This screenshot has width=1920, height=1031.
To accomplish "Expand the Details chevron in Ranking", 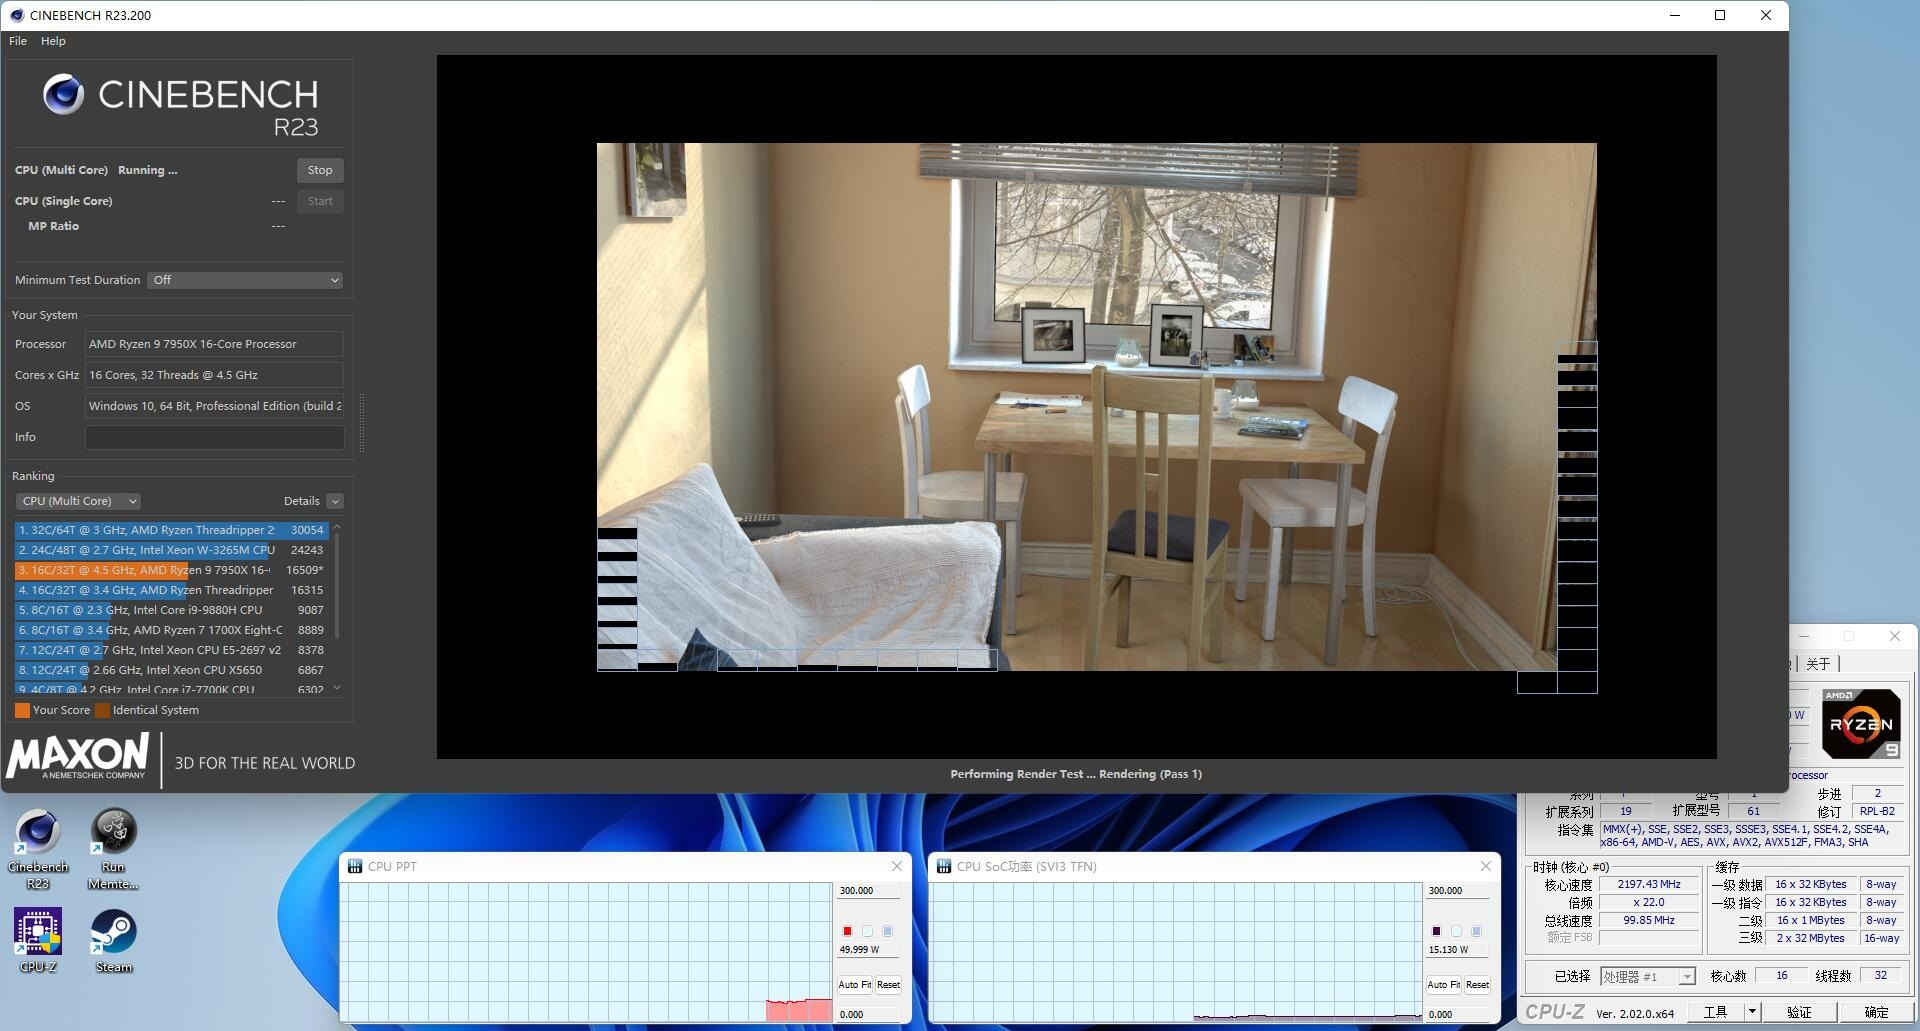I will (335, 501).
